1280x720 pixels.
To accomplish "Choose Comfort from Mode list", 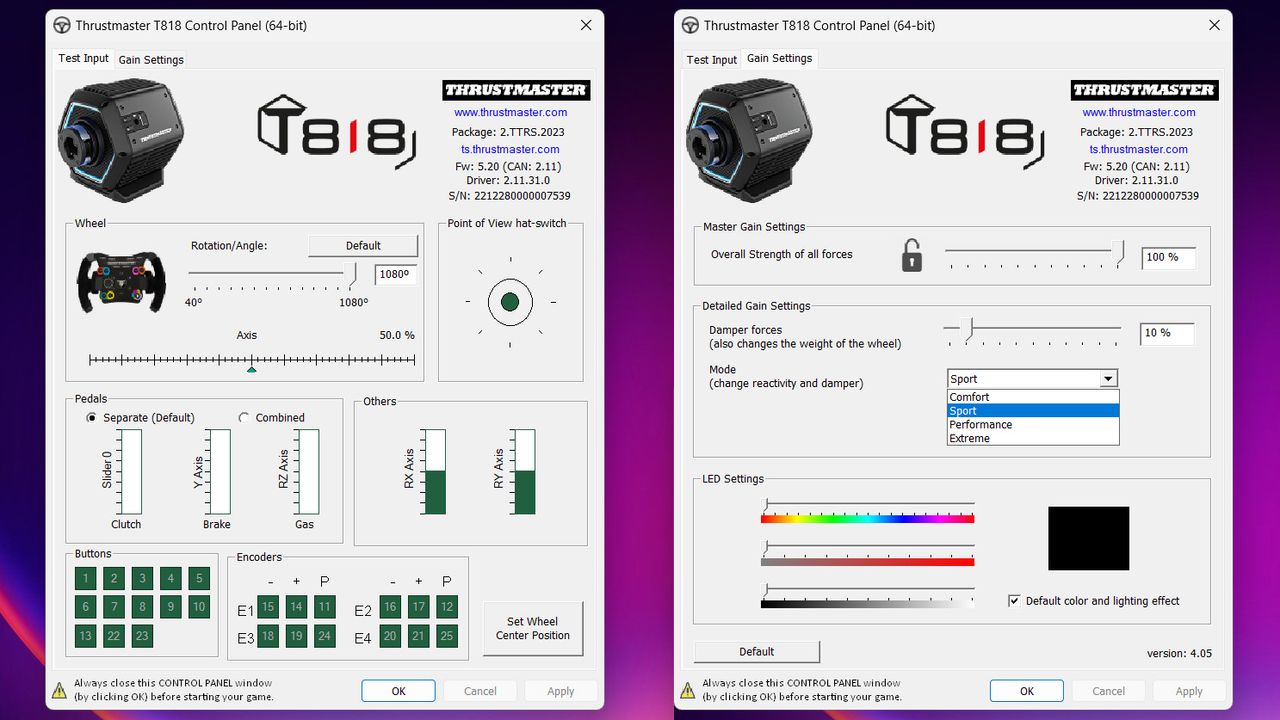I will (1033, 397).
